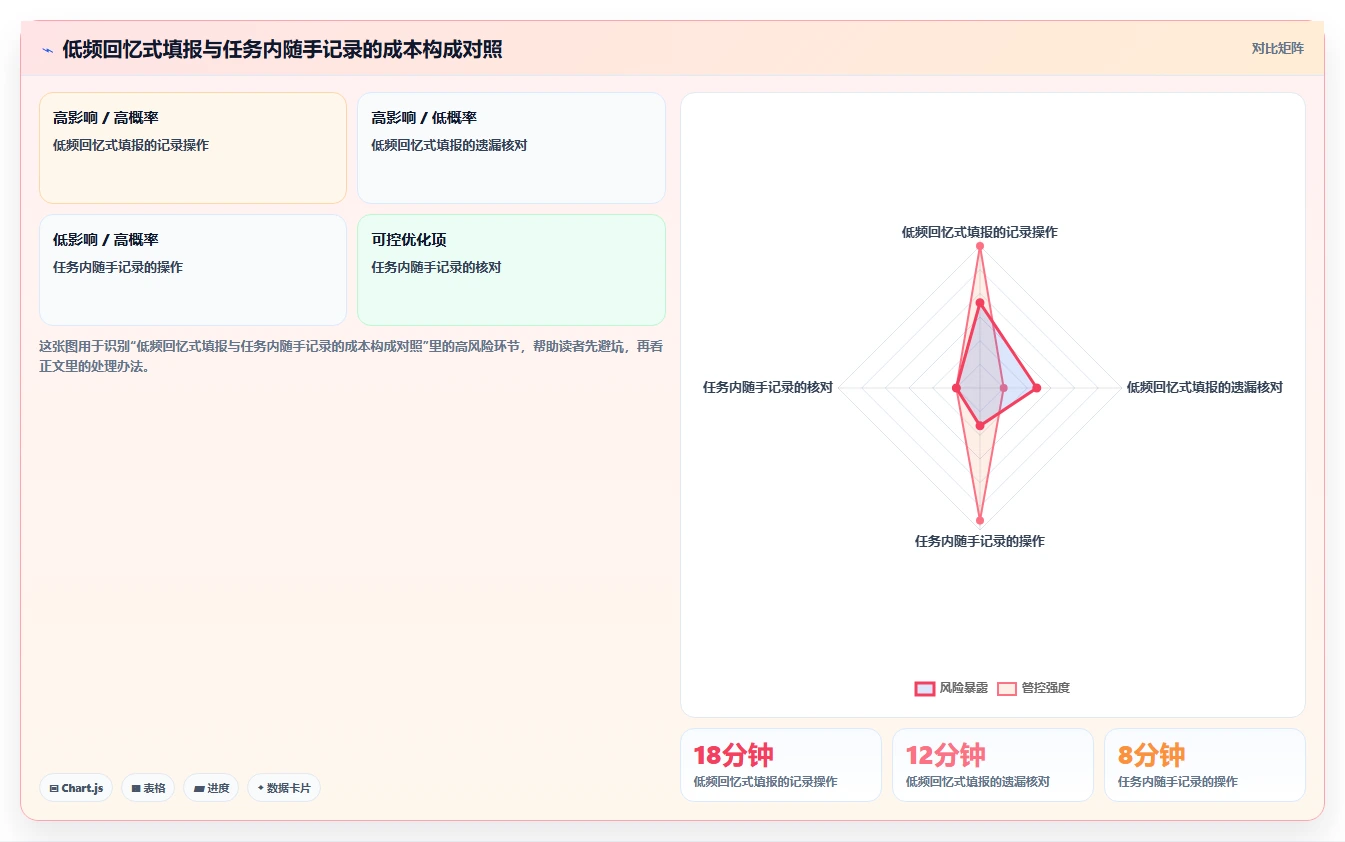The width and height of the screenshot is (1345, 842).
Task: Click the top outer radar data point
Action: [979, 246]
